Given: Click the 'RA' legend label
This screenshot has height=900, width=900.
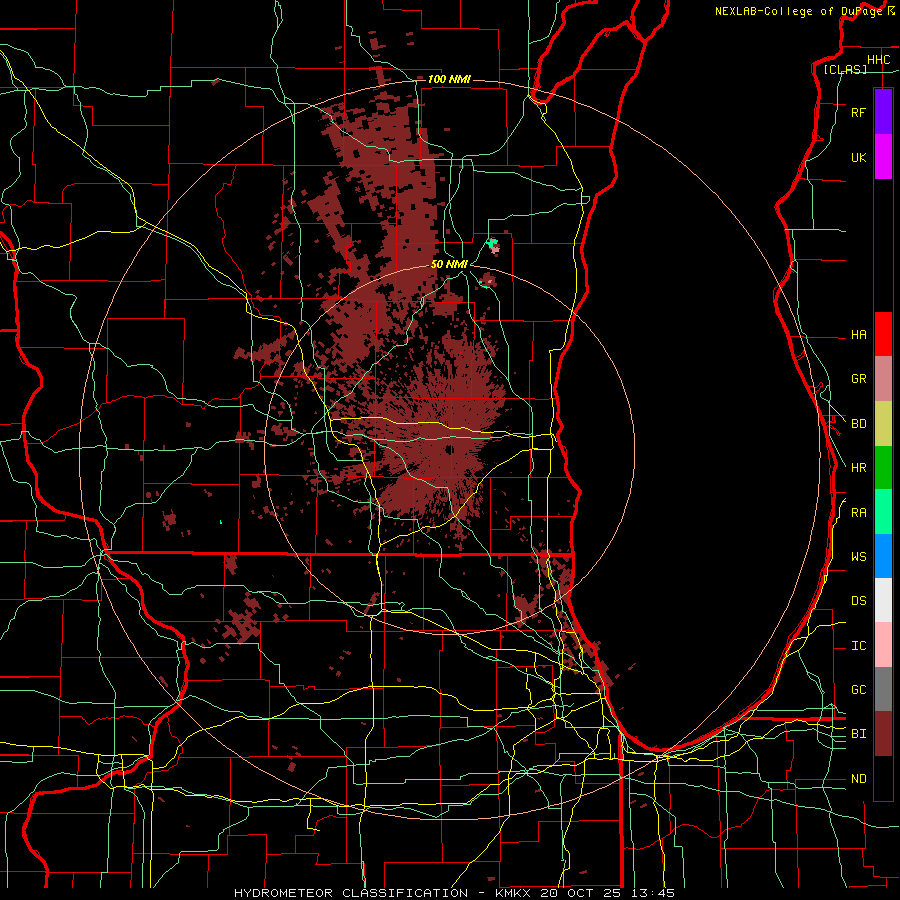Looking at the screenshot, I should [x=858, y=513].
